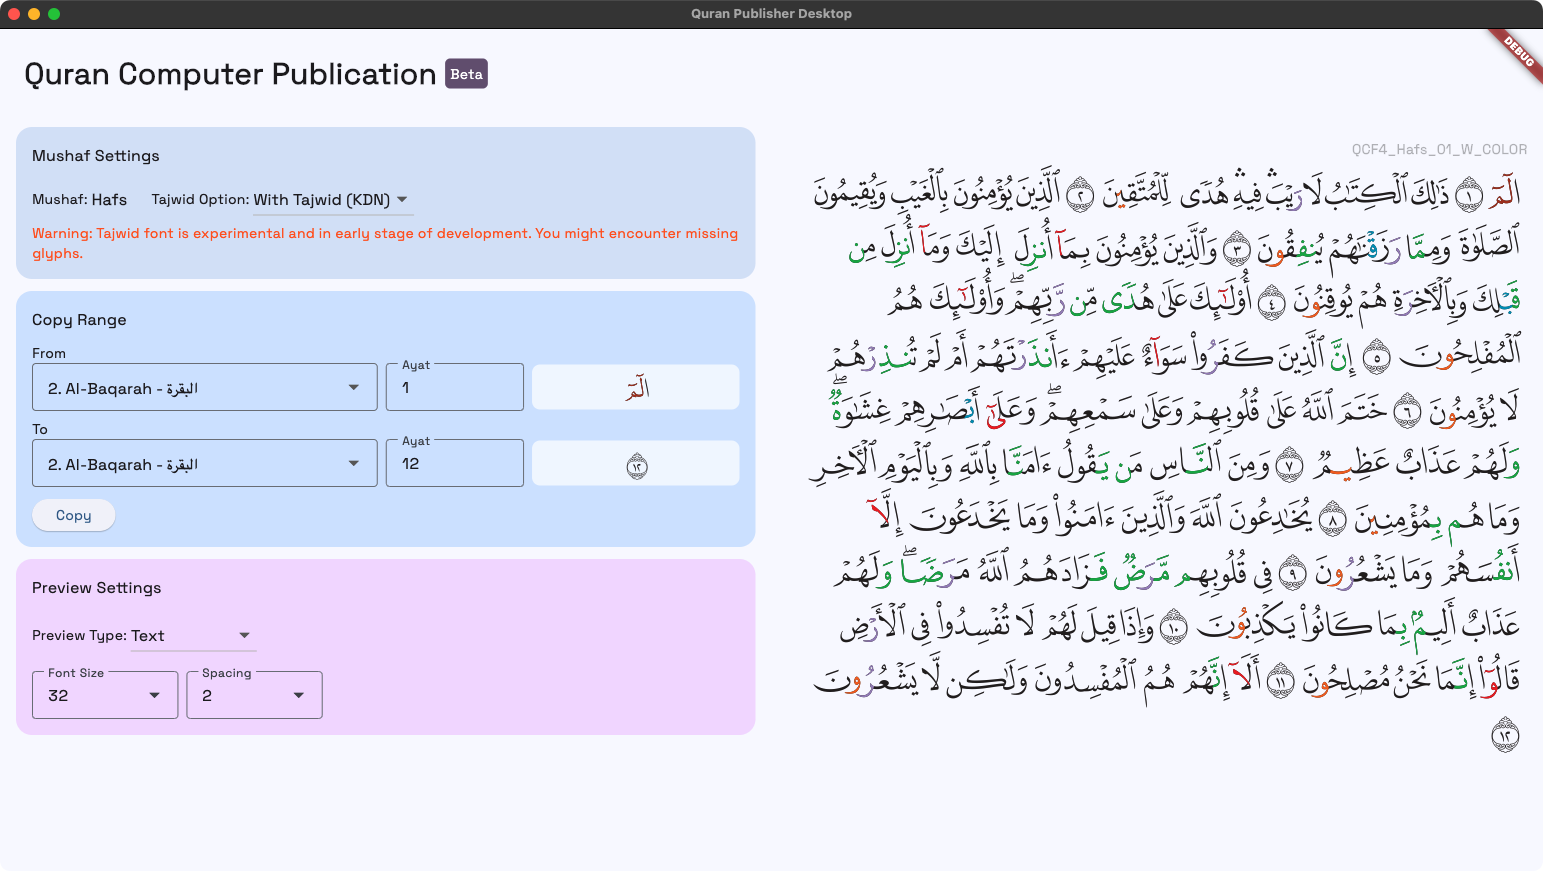This screenshot has height=871, width=1543.
Task: Open the Preview Type dropdown
Action: pyautogui.click(x=193, y=636)
